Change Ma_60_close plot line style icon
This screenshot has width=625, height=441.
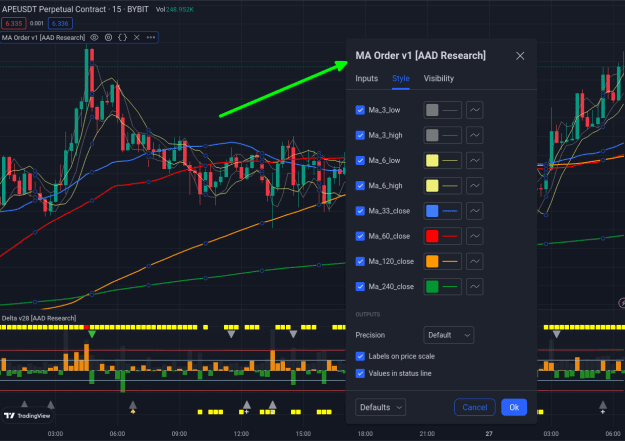475,236
